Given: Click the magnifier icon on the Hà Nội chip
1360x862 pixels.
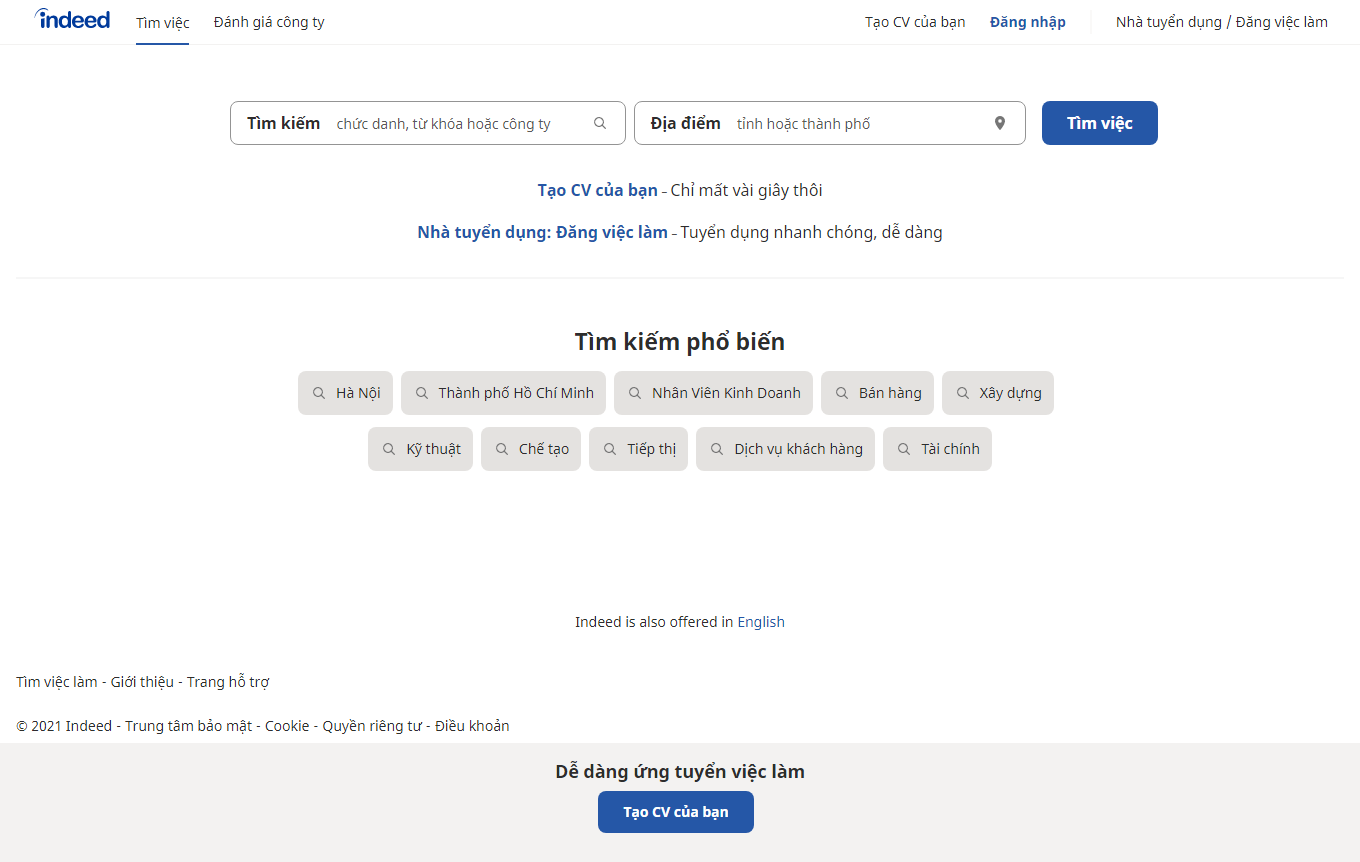Looking at the screenshot, I should click(319, 393).
